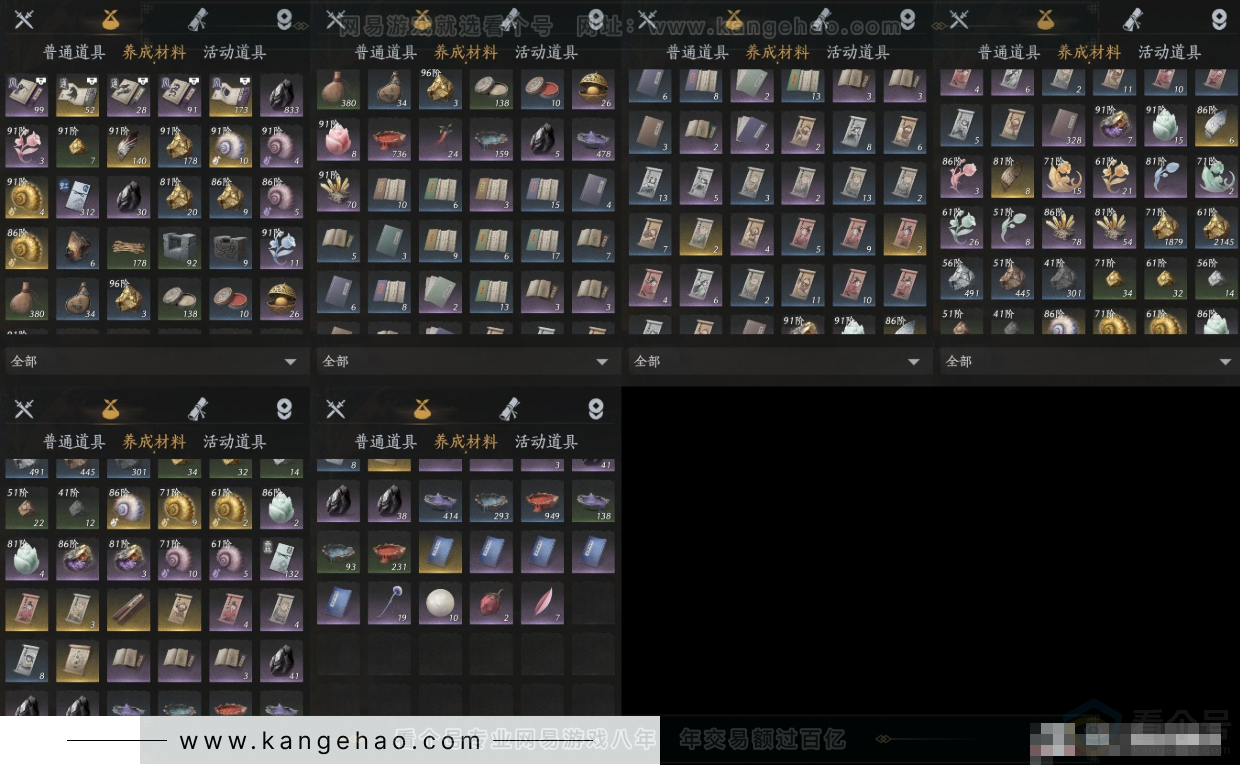This screenshot has width=1240, height=765.
Task: Select the red bowl with count 949
Action: click(542, 502)
